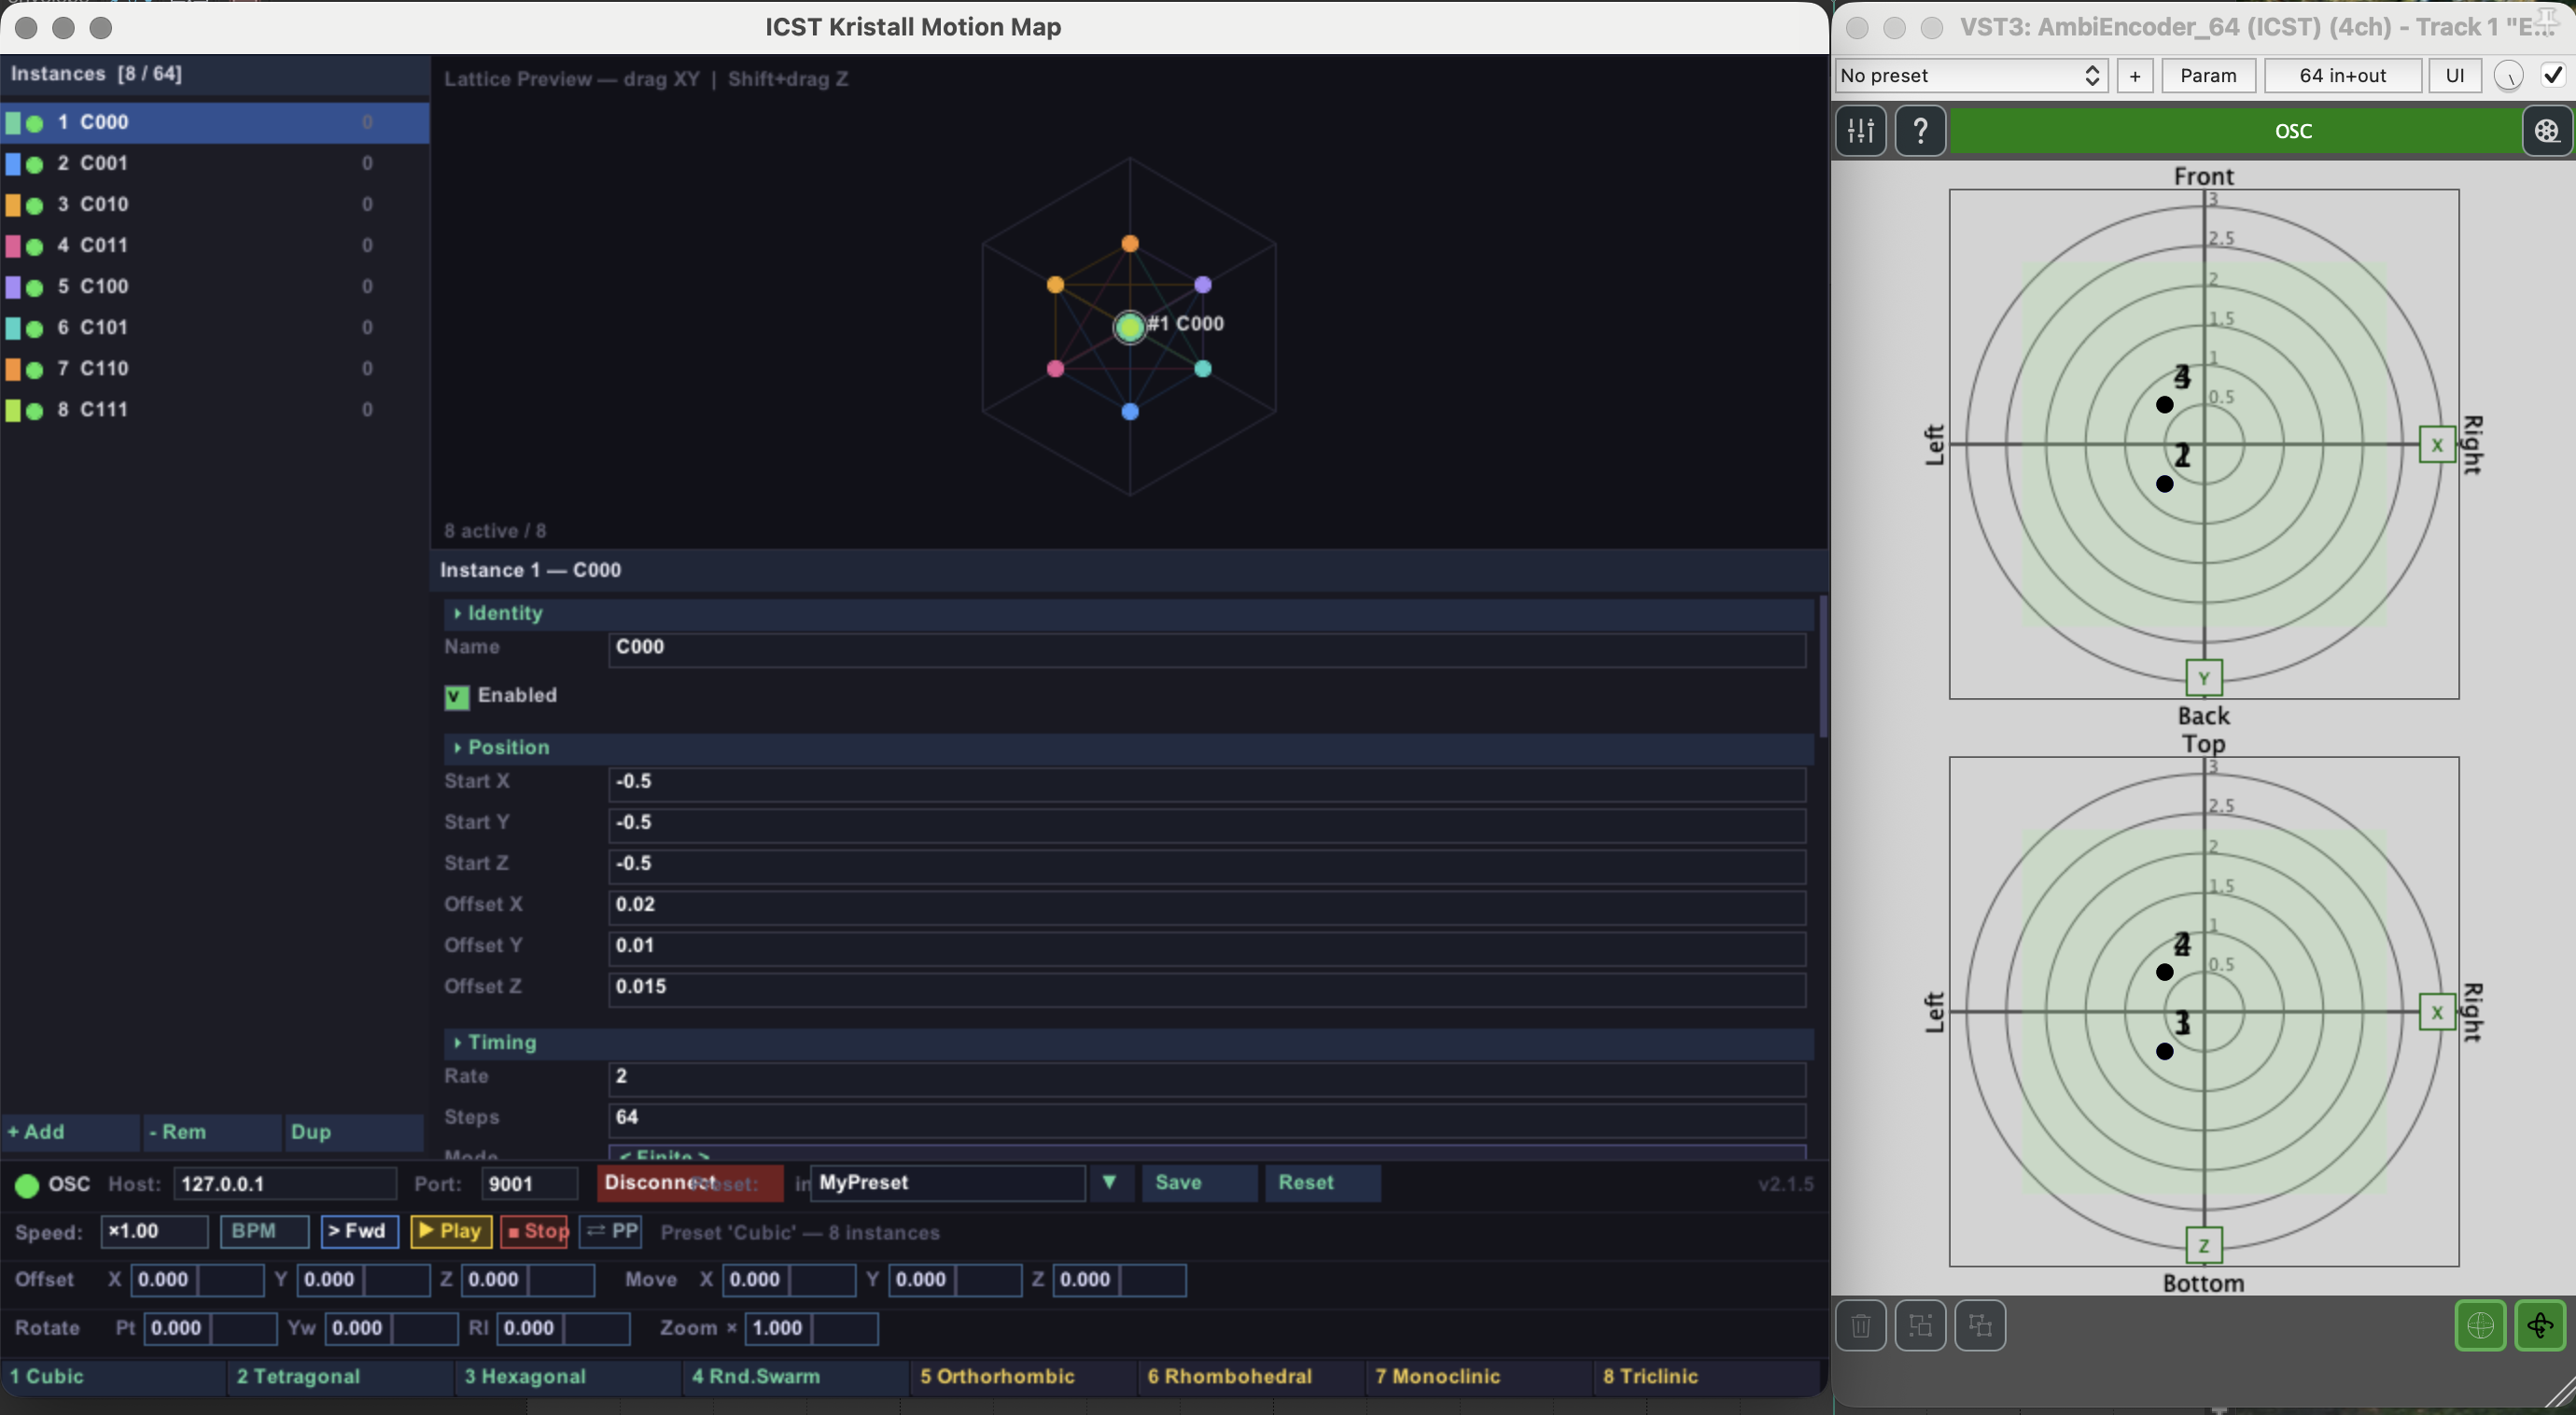This screenshot has width=2576, height=1415.
Task: Click the color tag of instance 4 C011
Action: coord(13,246)
